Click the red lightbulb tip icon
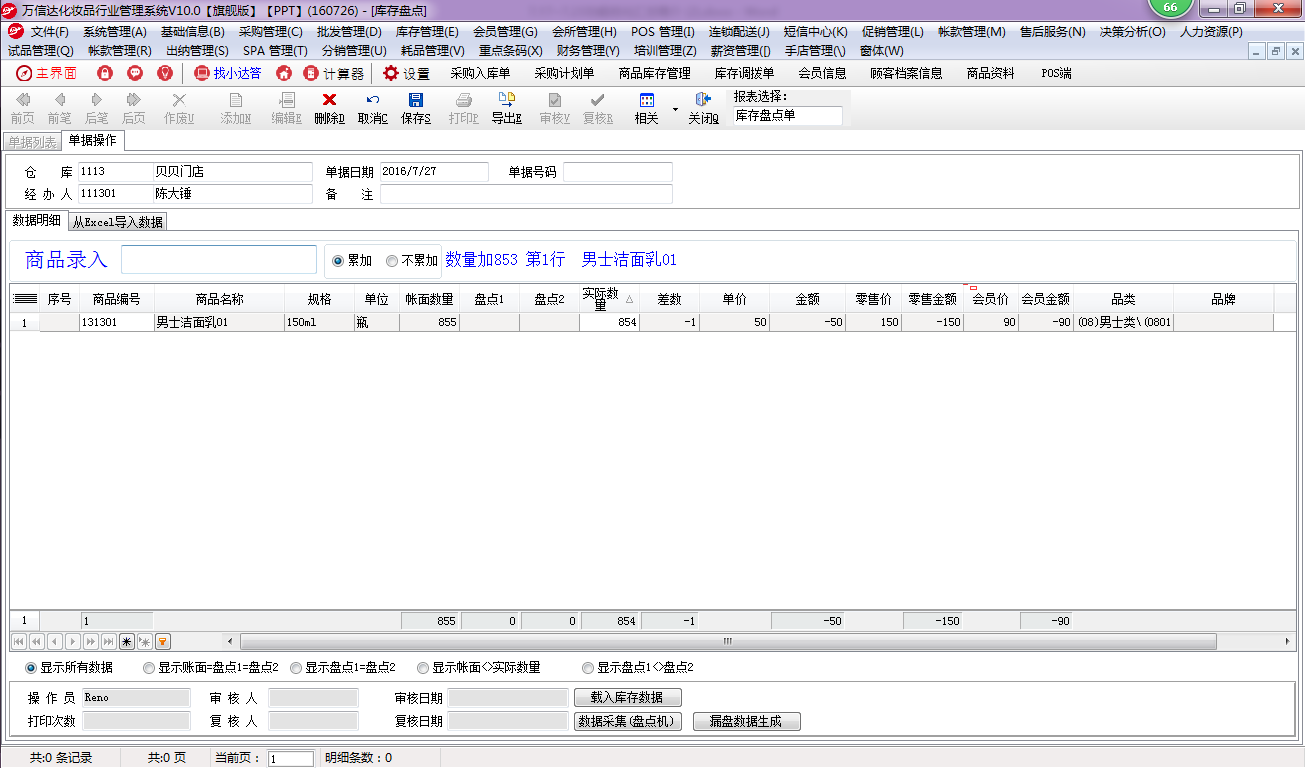The height and width of the screenshot is (768, 1305). (x=165, y=73)
